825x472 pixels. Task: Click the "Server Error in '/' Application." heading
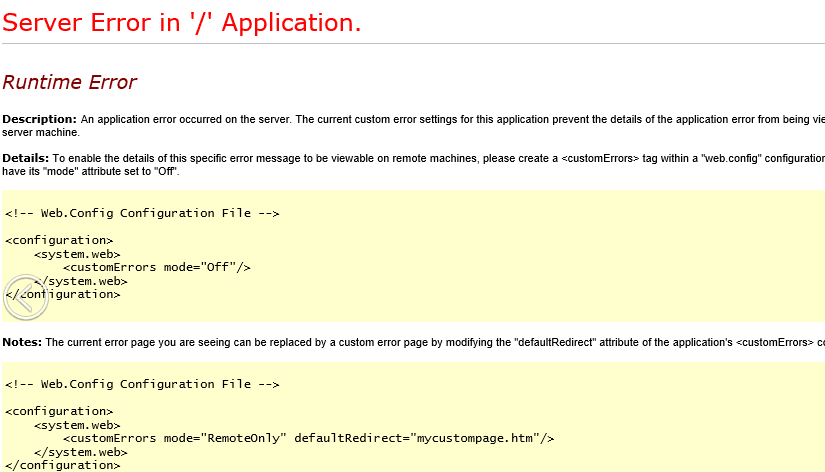(182, 23)
